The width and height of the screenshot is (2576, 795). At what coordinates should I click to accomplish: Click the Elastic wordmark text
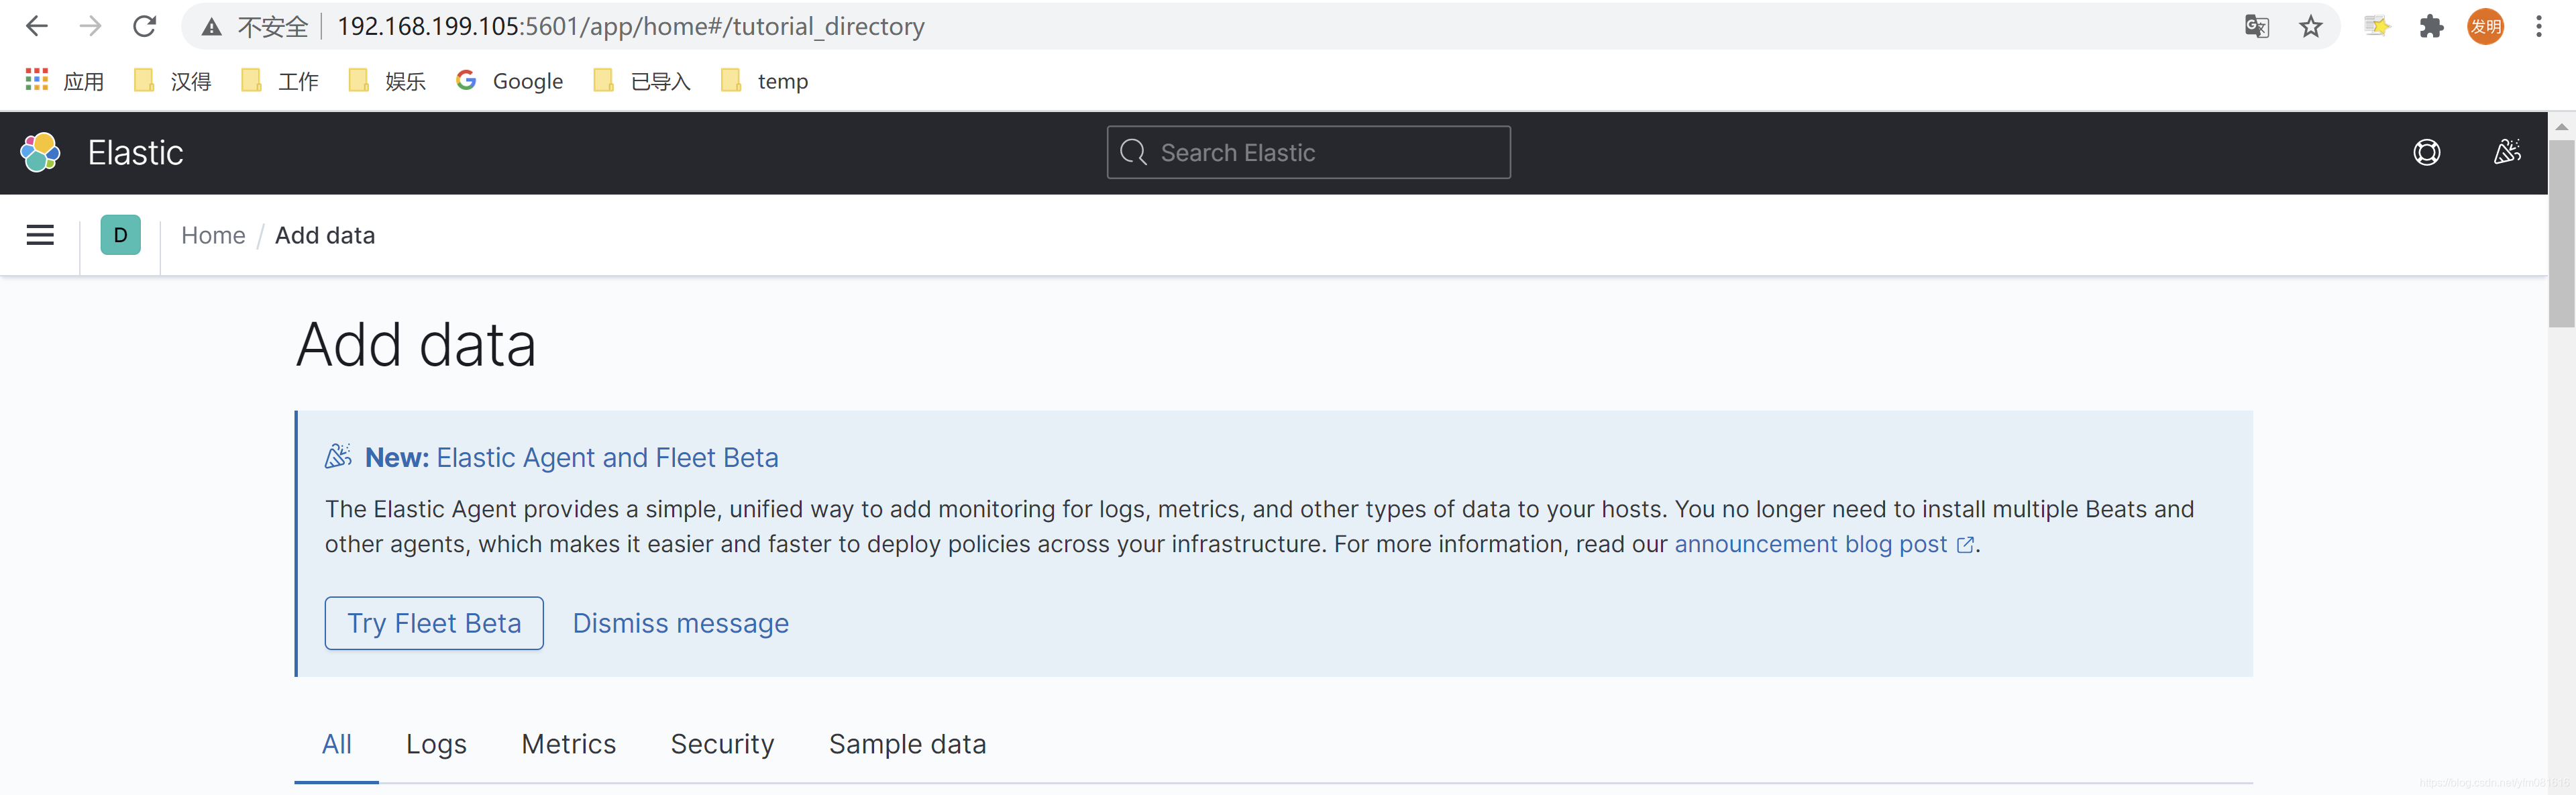coord(135,152)
